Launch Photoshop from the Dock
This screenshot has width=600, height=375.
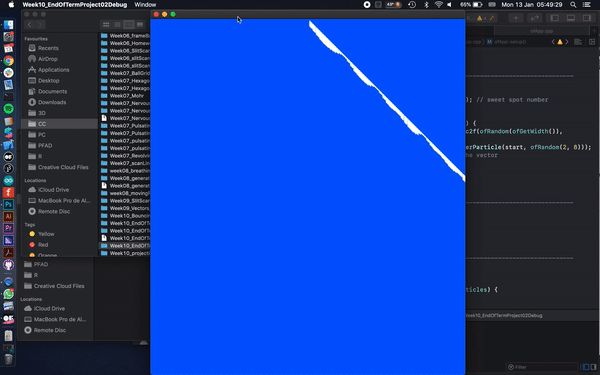pos(8,204)
